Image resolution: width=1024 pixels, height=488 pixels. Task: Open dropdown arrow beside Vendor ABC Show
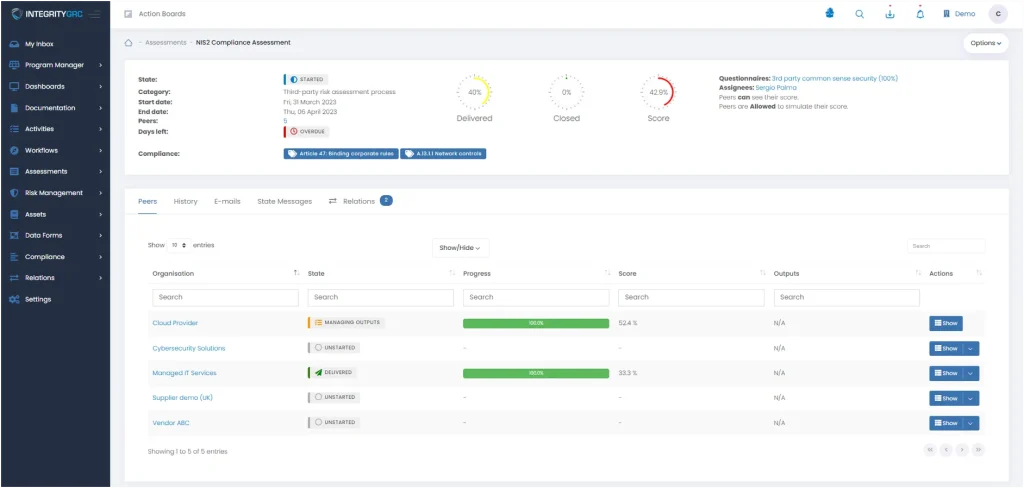pyautogui.click(x=972, y=423)
